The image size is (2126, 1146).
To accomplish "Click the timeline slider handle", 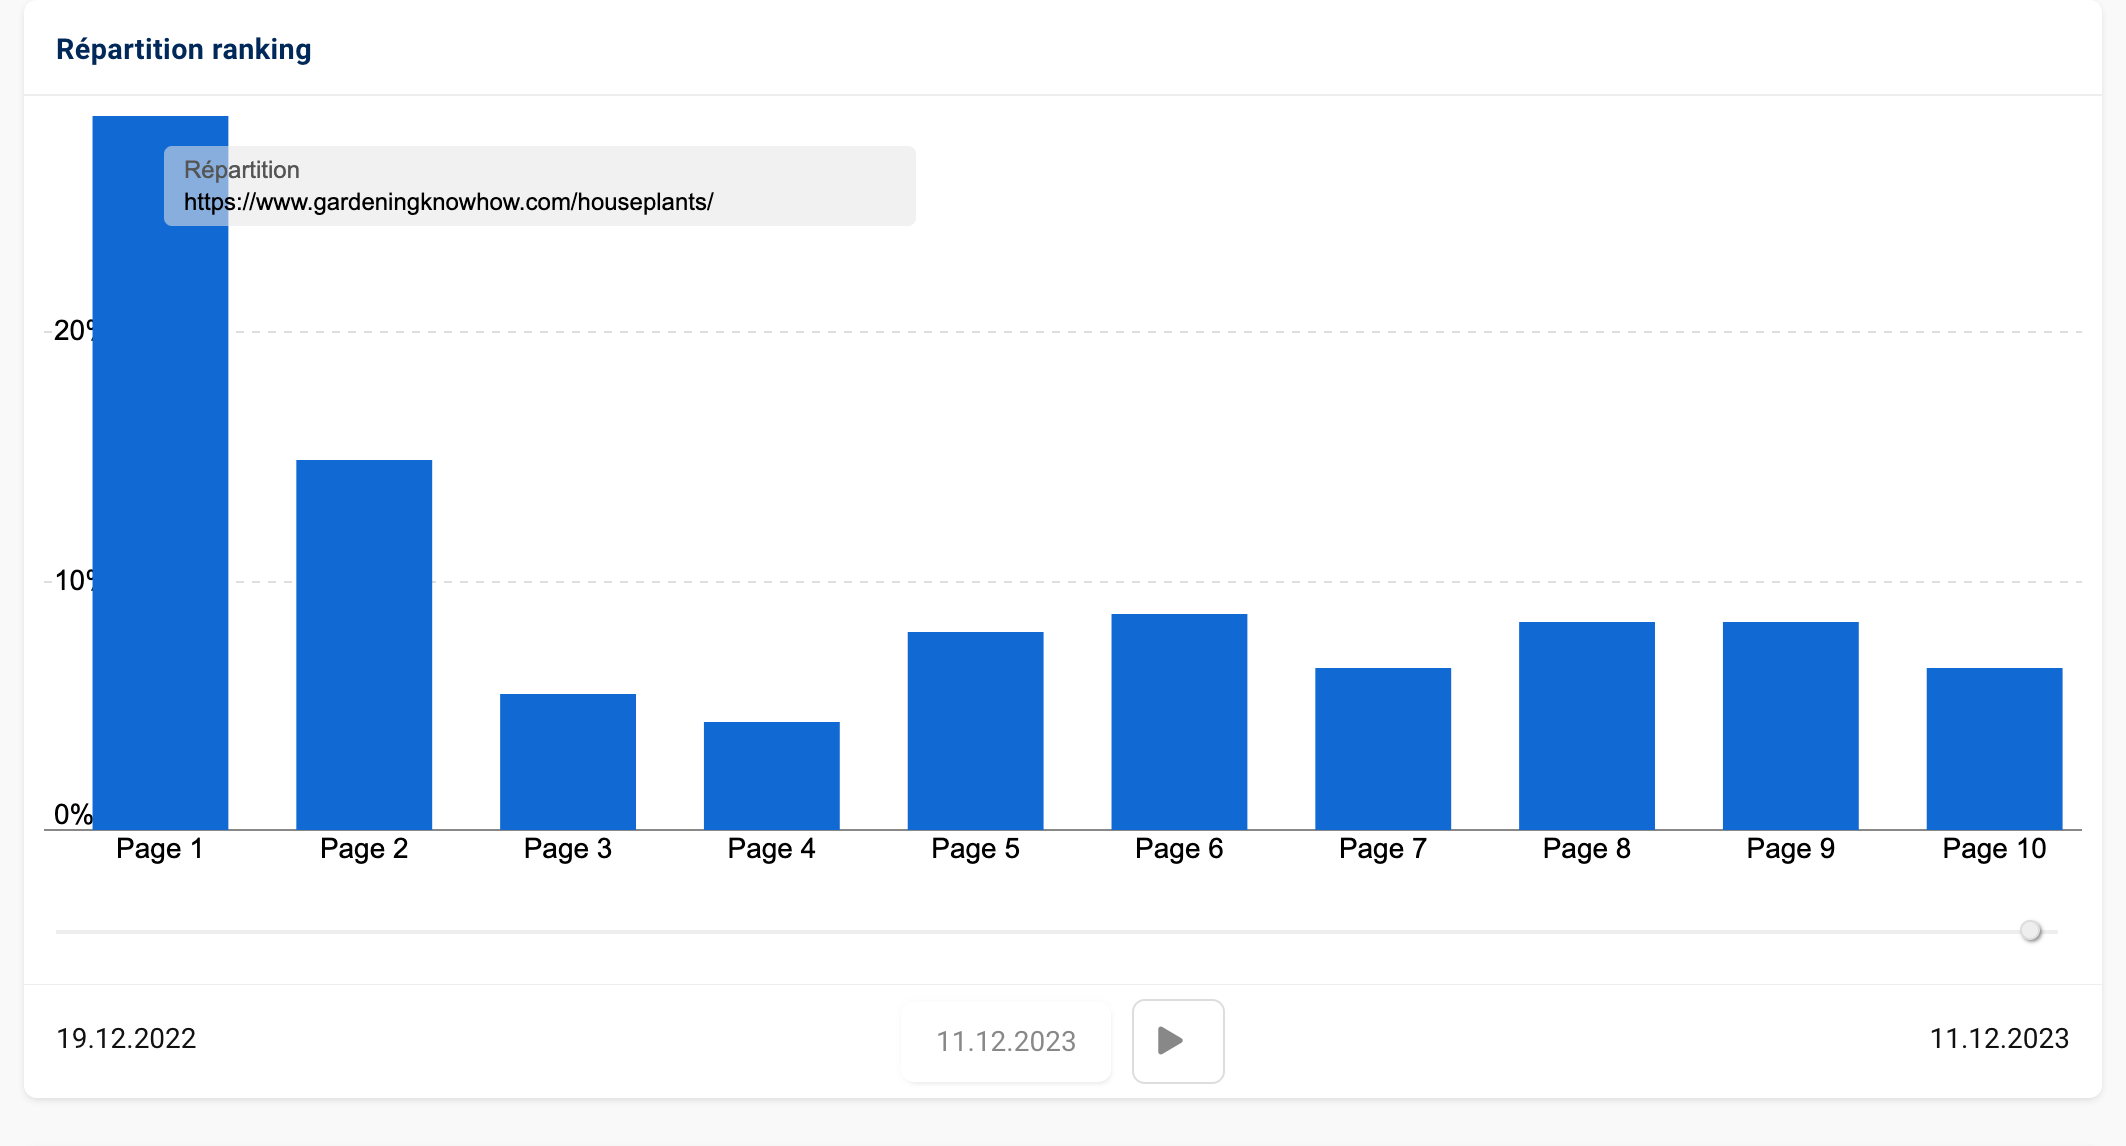I will tap(2030, 931).
